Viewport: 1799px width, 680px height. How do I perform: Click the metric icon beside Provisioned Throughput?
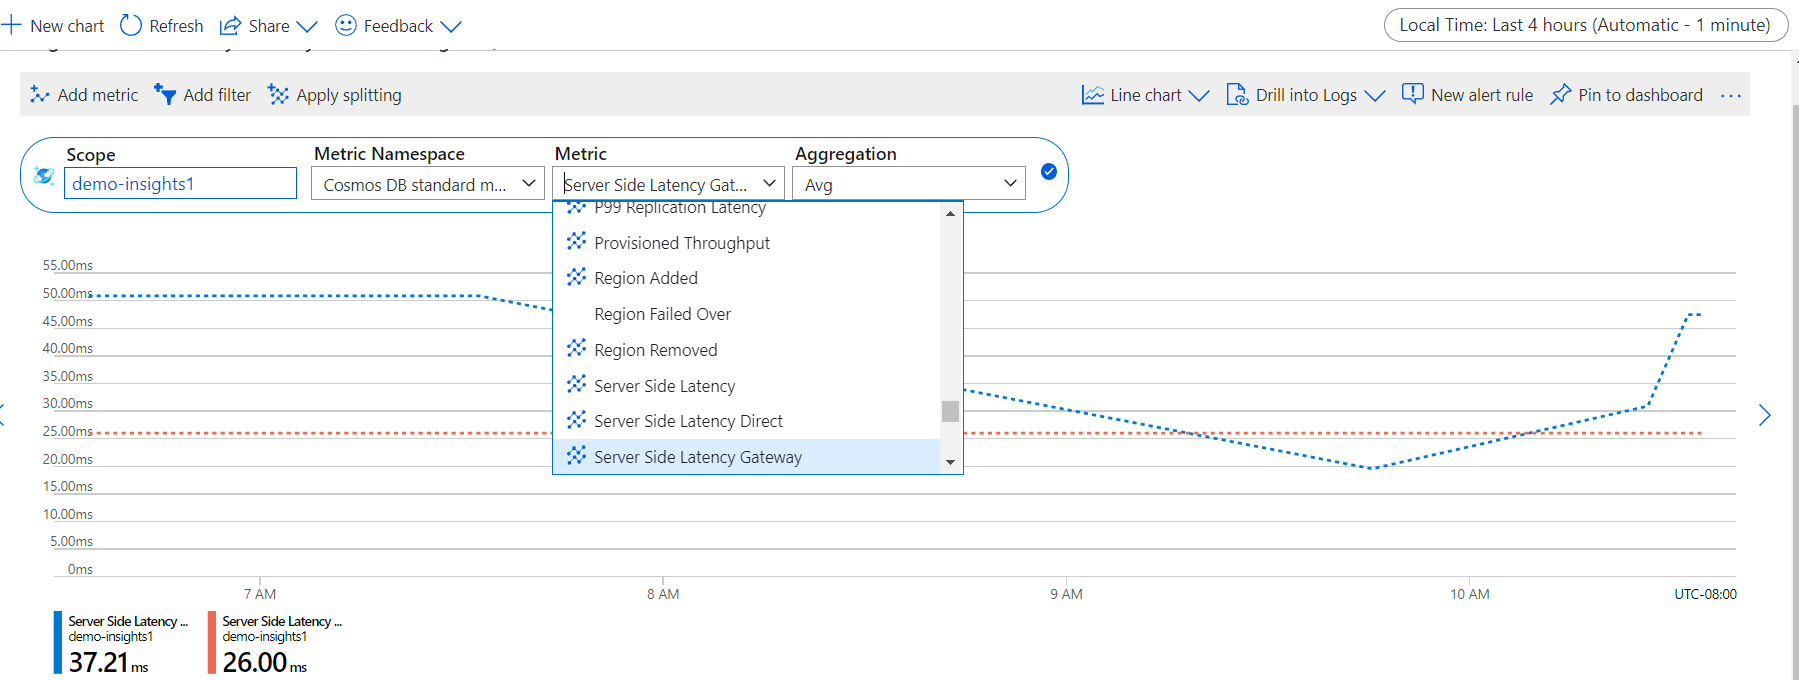pos(577,241)
